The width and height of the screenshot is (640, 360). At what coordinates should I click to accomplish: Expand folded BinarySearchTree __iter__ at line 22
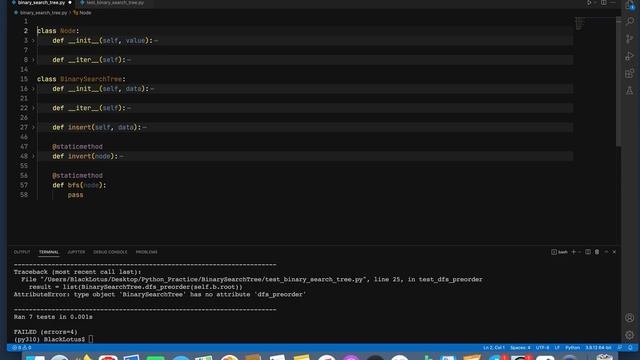(x=33, y=108)
